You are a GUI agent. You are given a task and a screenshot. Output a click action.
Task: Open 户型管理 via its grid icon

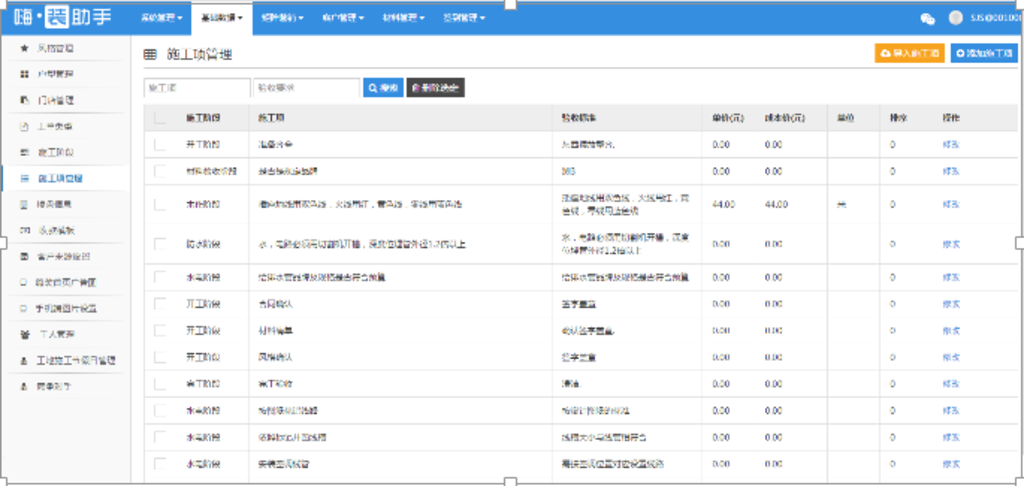[x=25, y=74]
